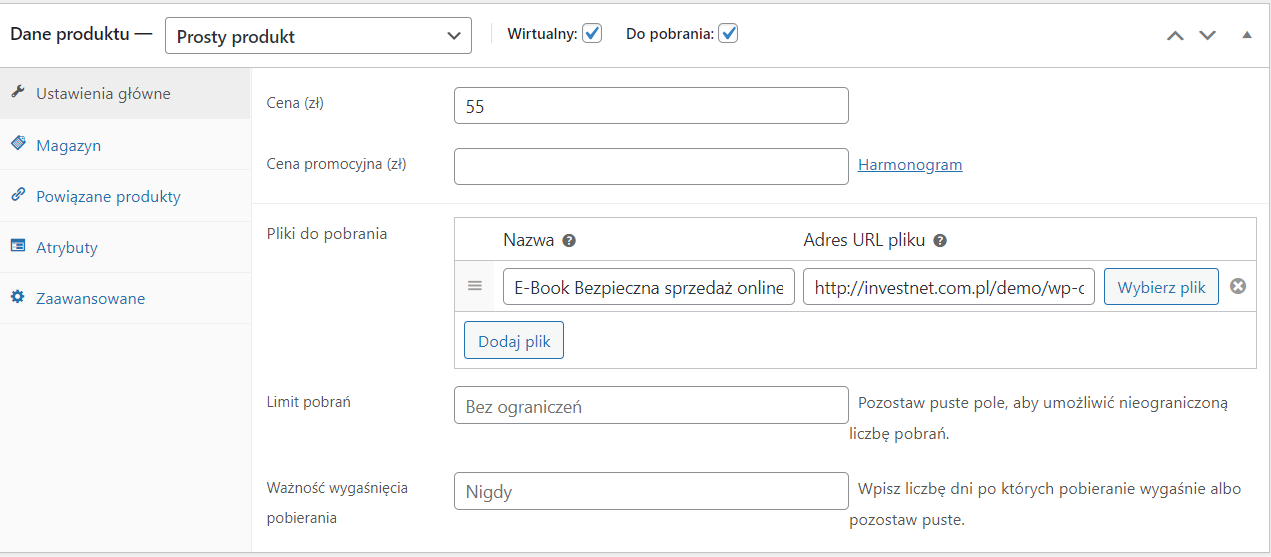Click the chain link icon for Powiązane produkty
The image size is (1271, 557).
click(17, 196)
